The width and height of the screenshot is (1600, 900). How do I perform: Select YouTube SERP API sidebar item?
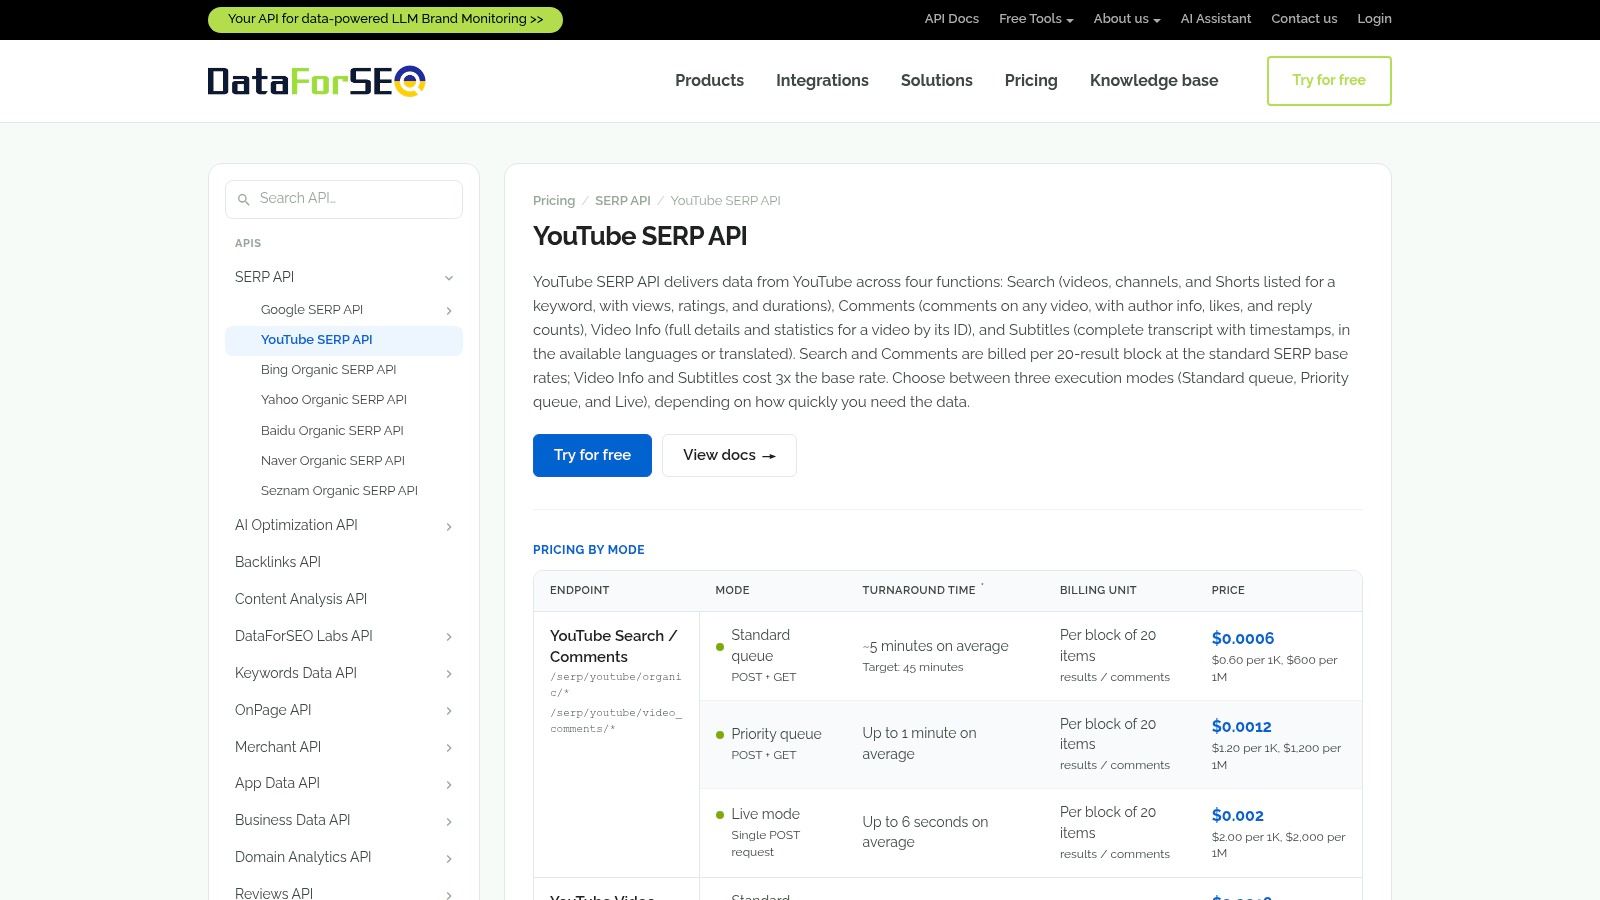pos(344,340)
